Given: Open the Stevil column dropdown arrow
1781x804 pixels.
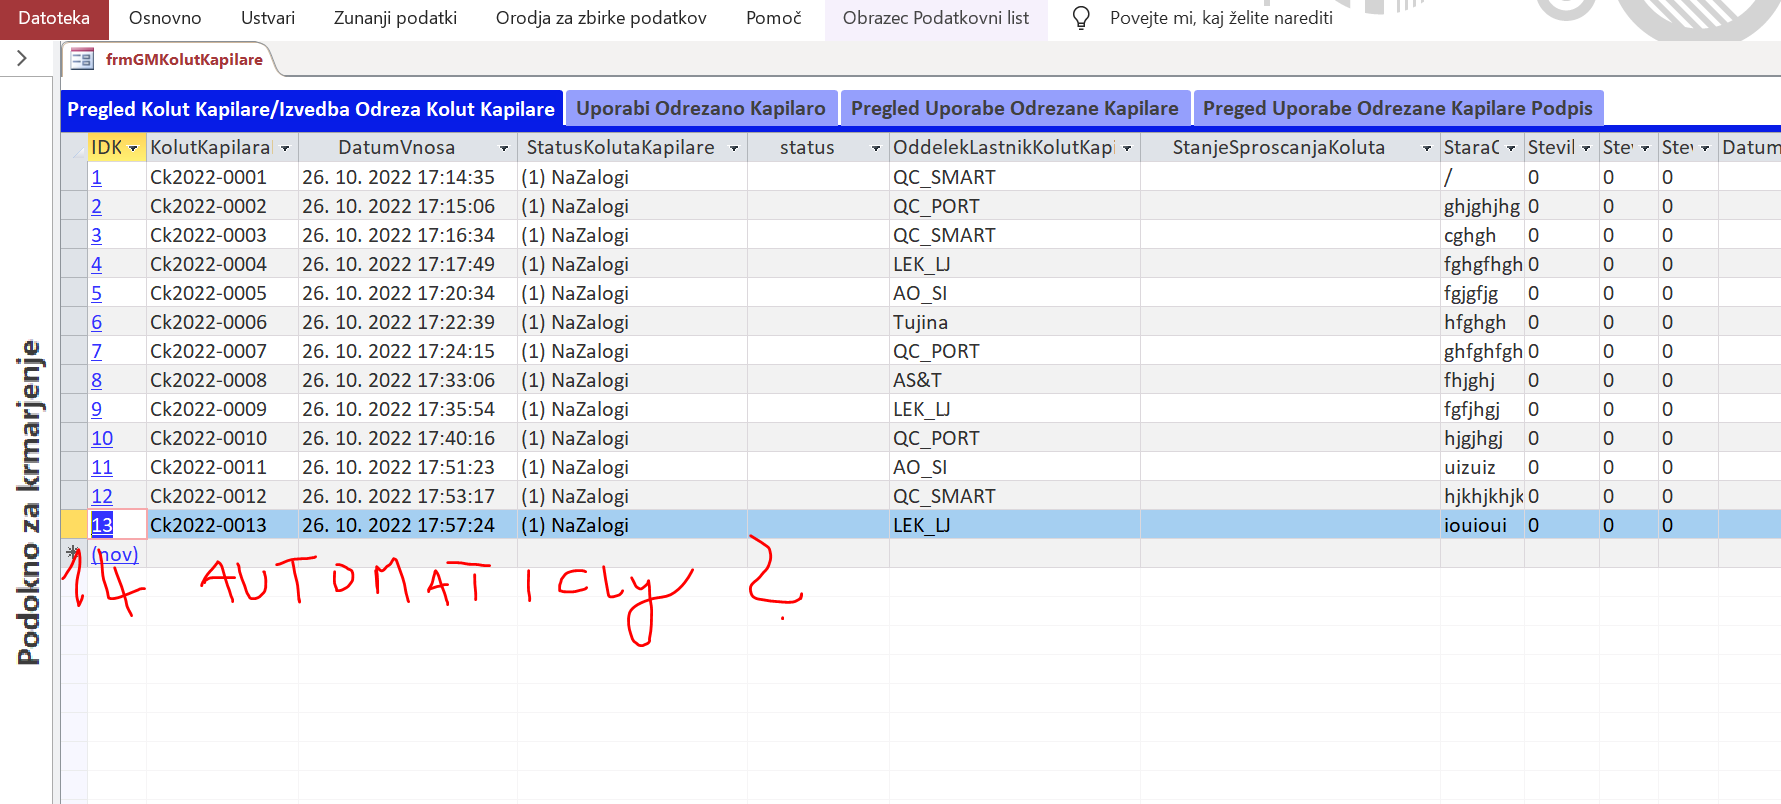Looking at the screenshot, I should point(1586,148).
